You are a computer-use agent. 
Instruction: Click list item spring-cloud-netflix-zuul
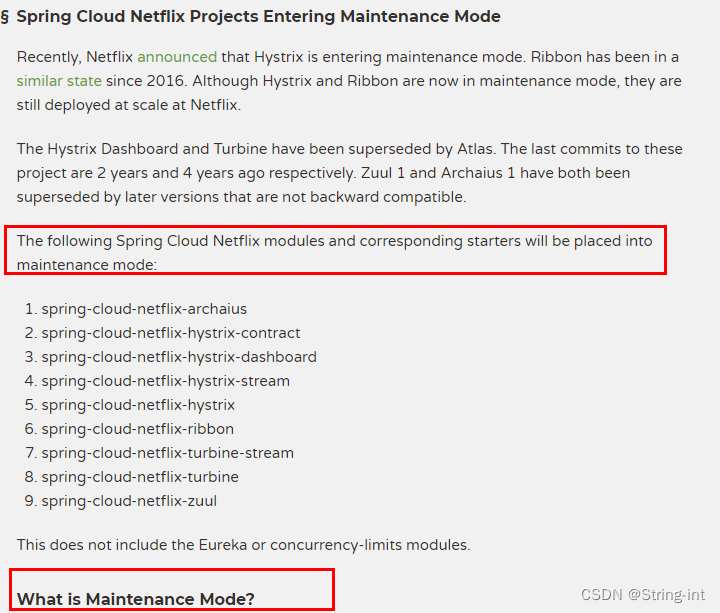click(x=129, y=501)
